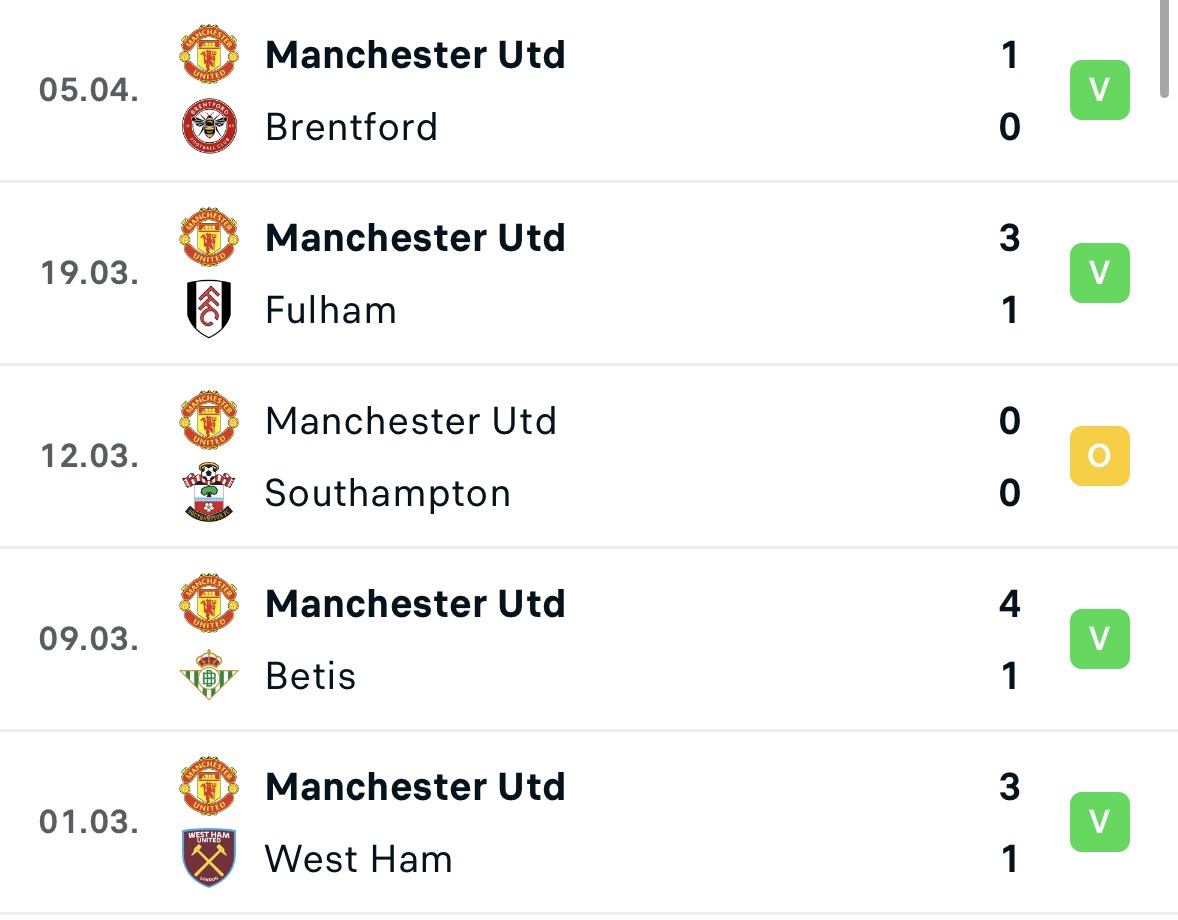
Task: Click yellow O badge for Southampton match
Action: [x=1099, y=456]
